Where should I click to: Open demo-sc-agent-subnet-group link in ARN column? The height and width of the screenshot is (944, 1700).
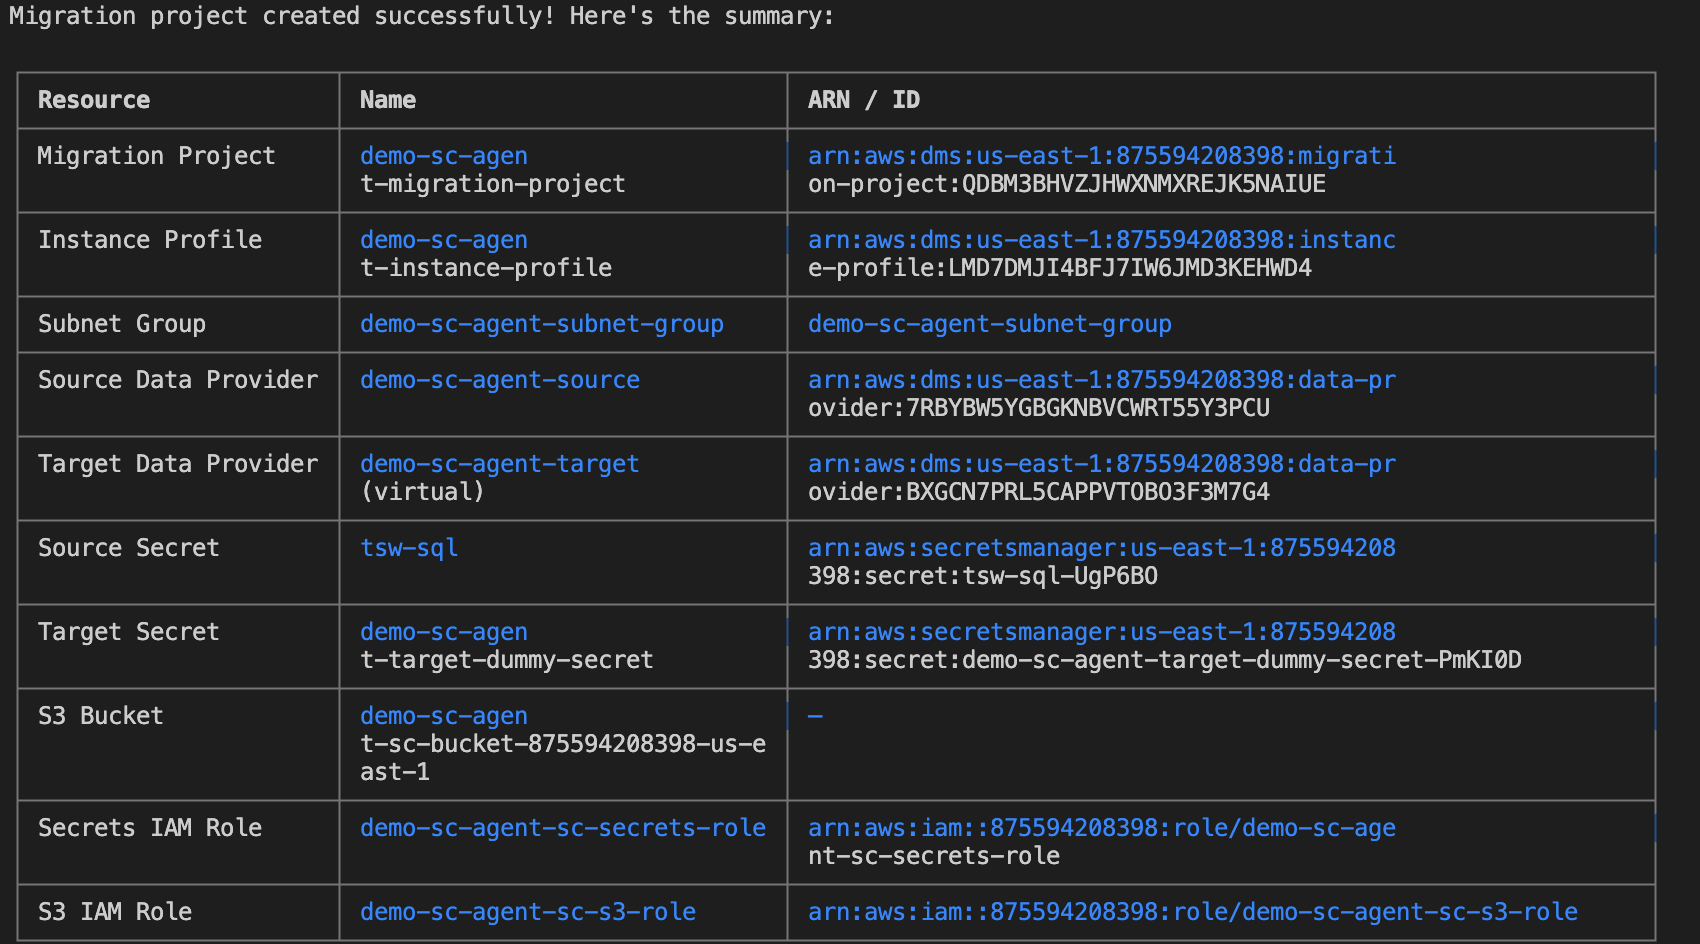pyautogui.click(x=990, y=324)
